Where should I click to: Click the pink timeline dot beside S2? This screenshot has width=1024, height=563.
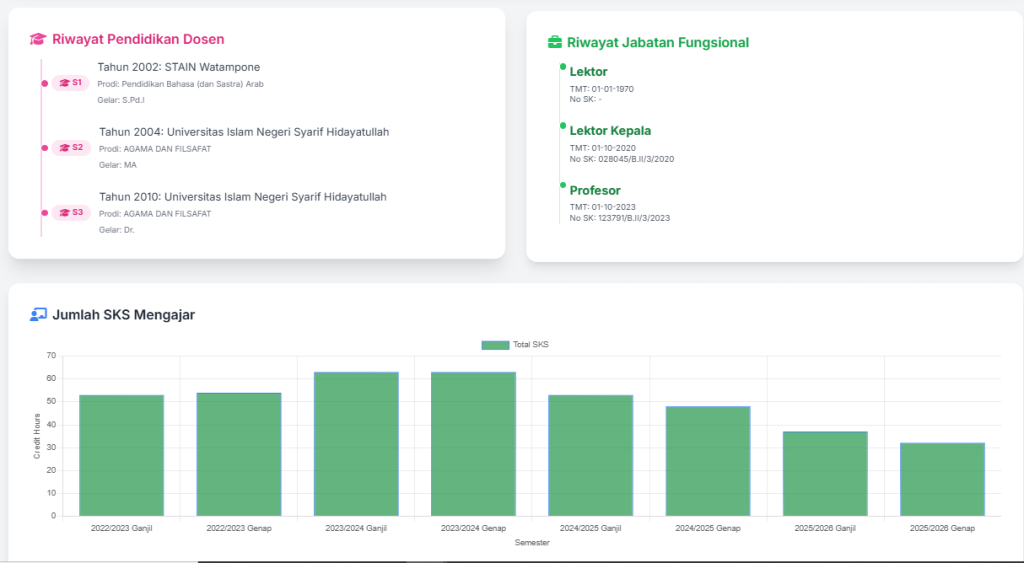(x=44, y=148)
